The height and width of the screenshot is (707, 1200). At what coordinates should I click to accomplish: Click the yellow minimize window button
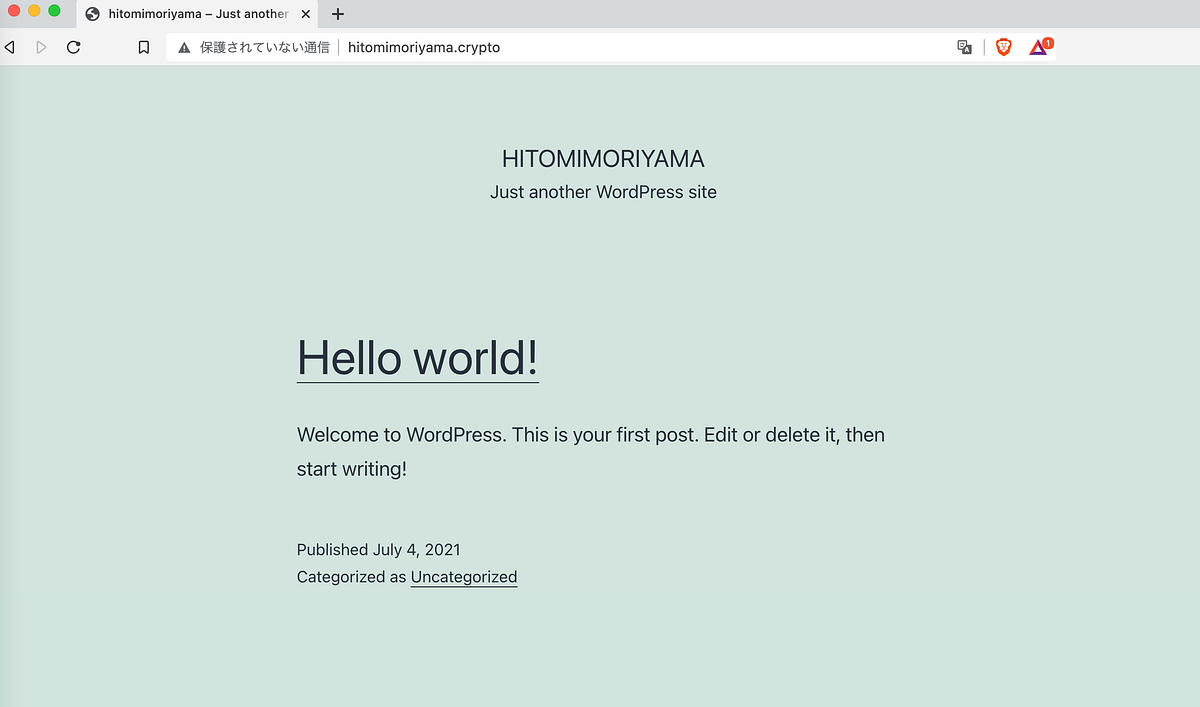34,11
